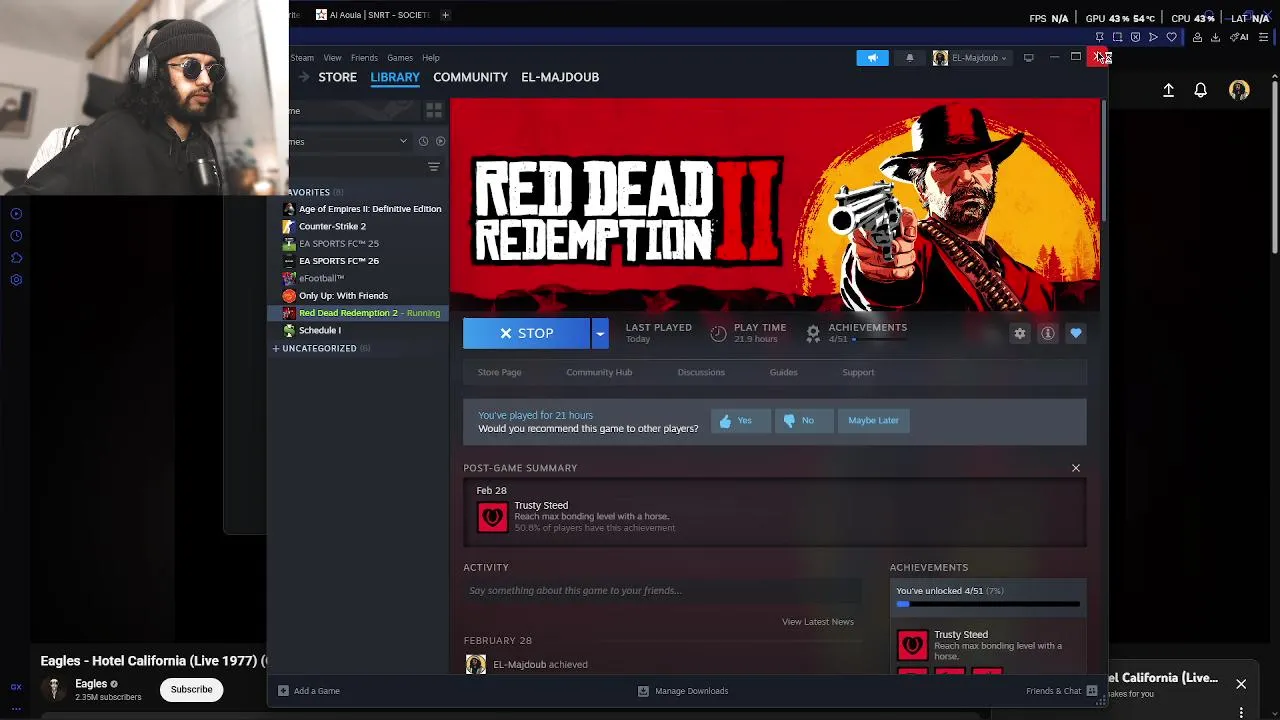Open Friends menu
Screen dimensions: 1280x720
point(364,58)
